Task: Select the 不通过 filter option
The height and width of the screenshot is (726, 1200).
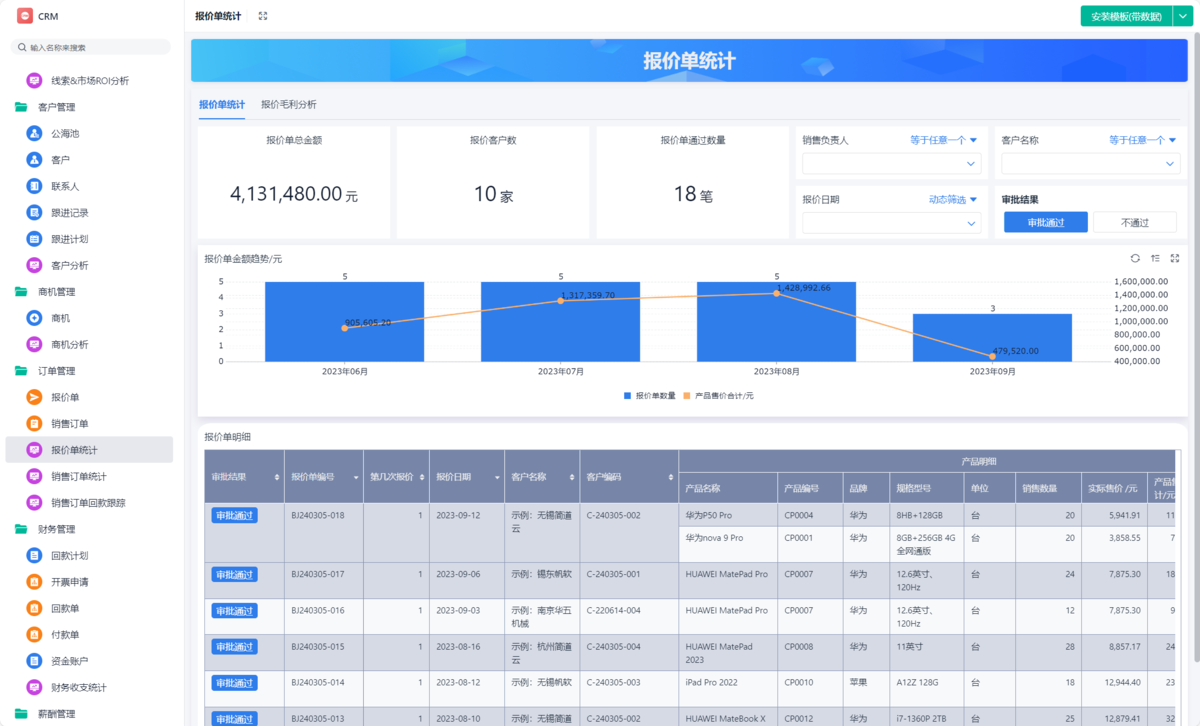Action: (1135, 222)
